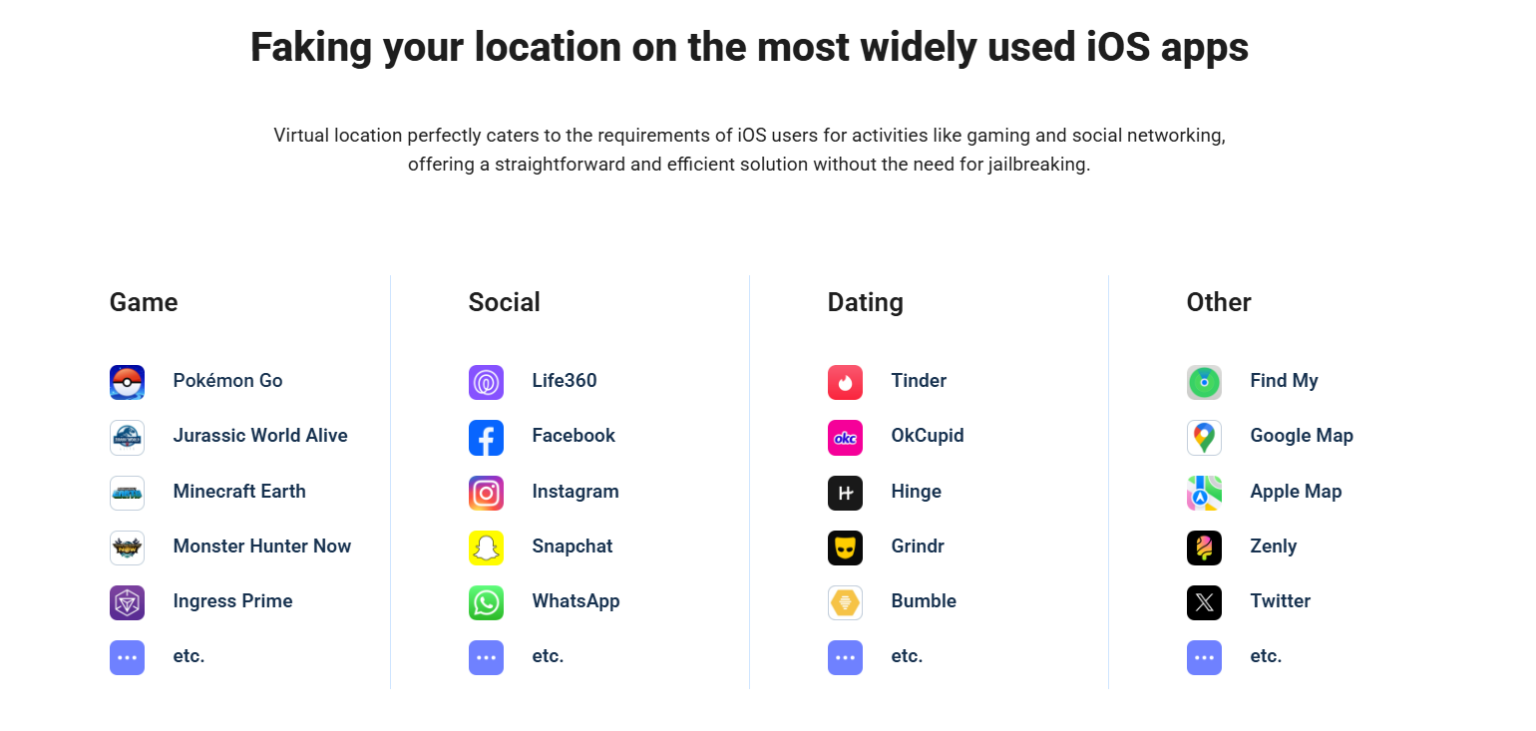The image size is (1536, 731).
Task: Select the Snapchat ghost icon
Action: [x=486, y=547]
